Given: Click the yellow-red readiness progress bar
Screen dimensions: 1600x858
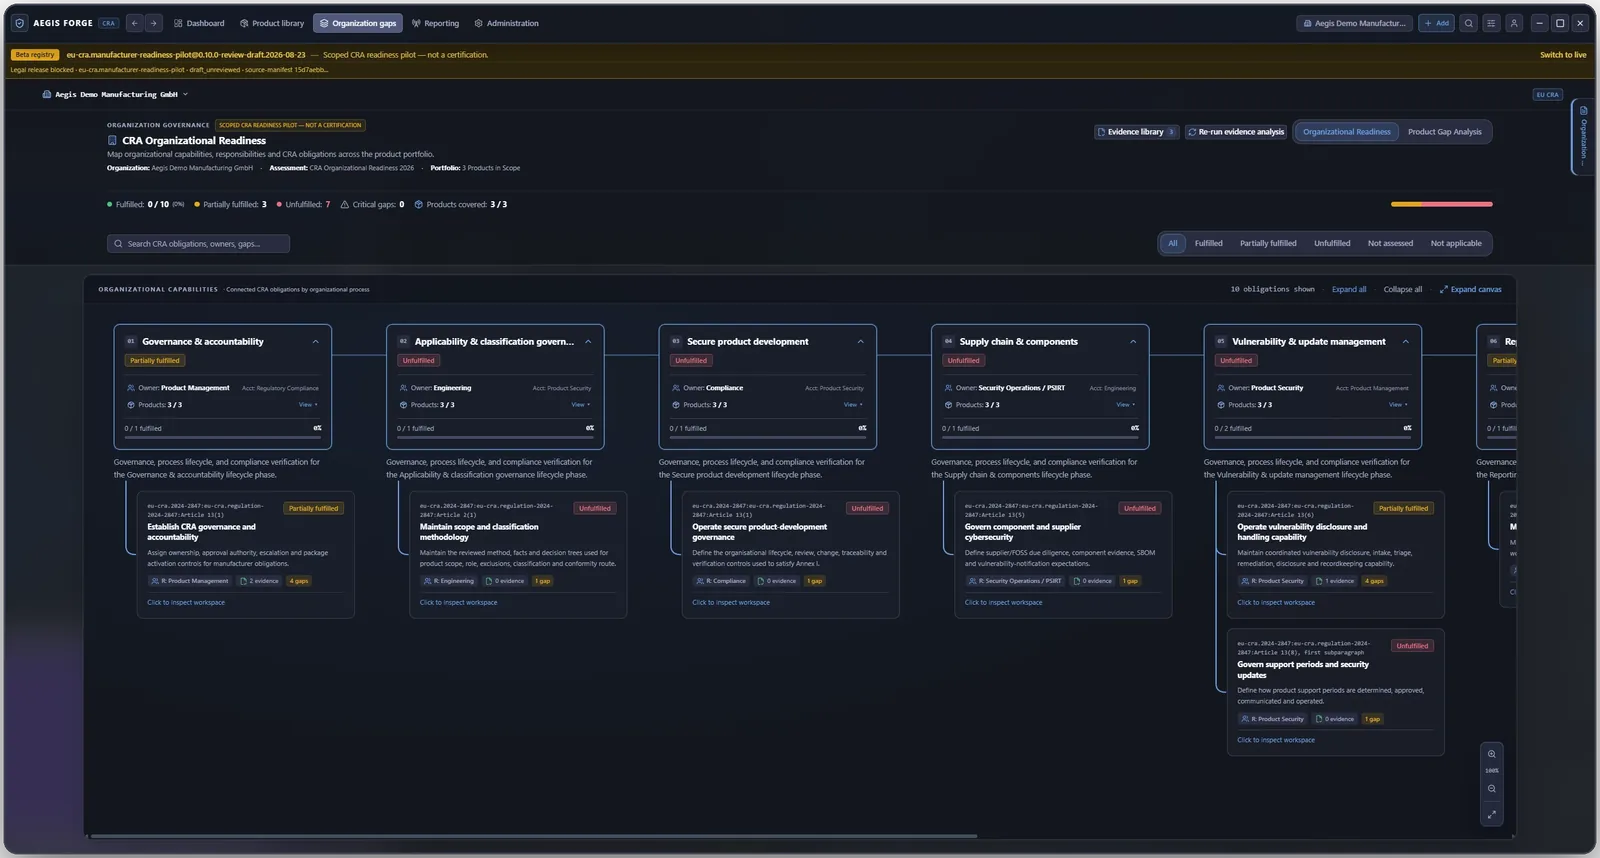Looking at the screenshot, I should click(1441, 204).
